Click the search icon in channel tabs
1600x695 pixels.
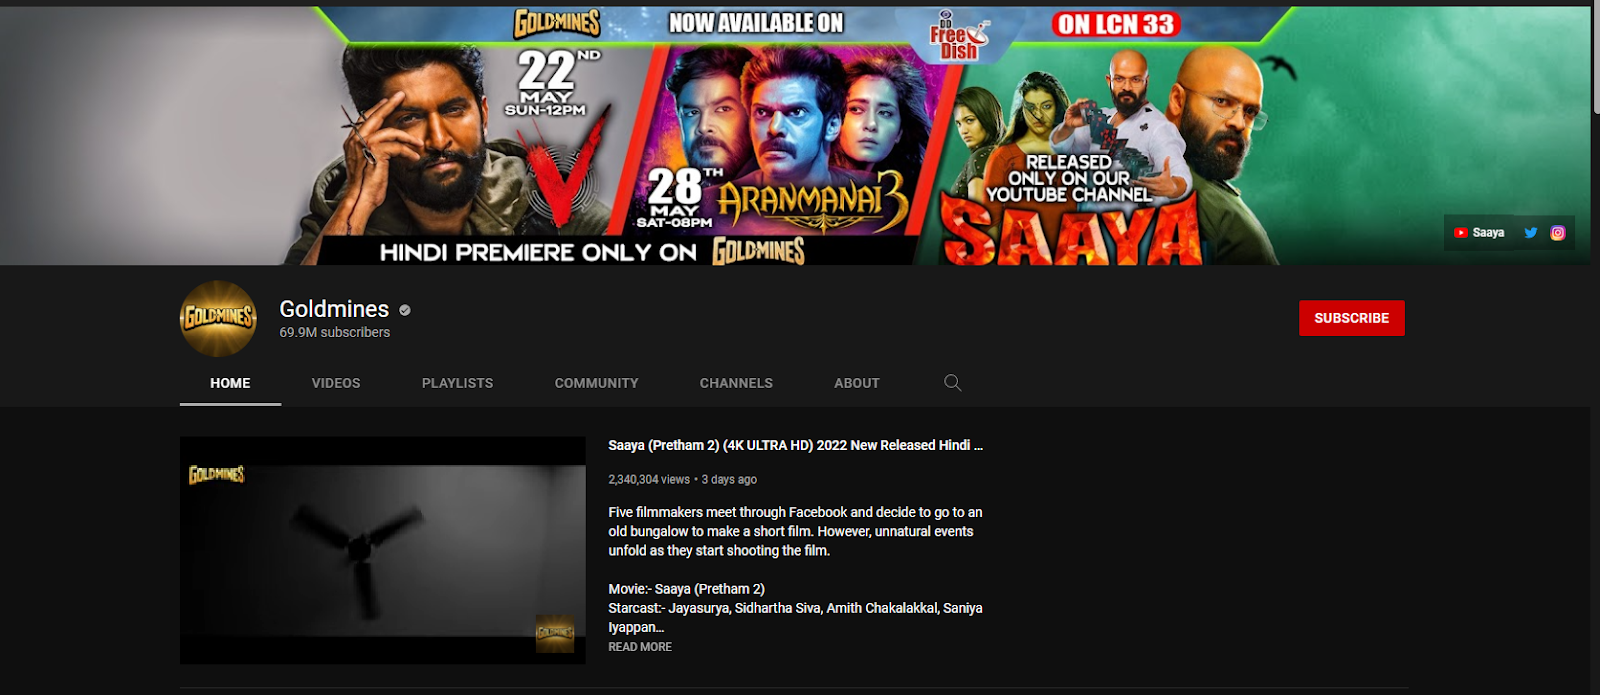click(952, 383)
